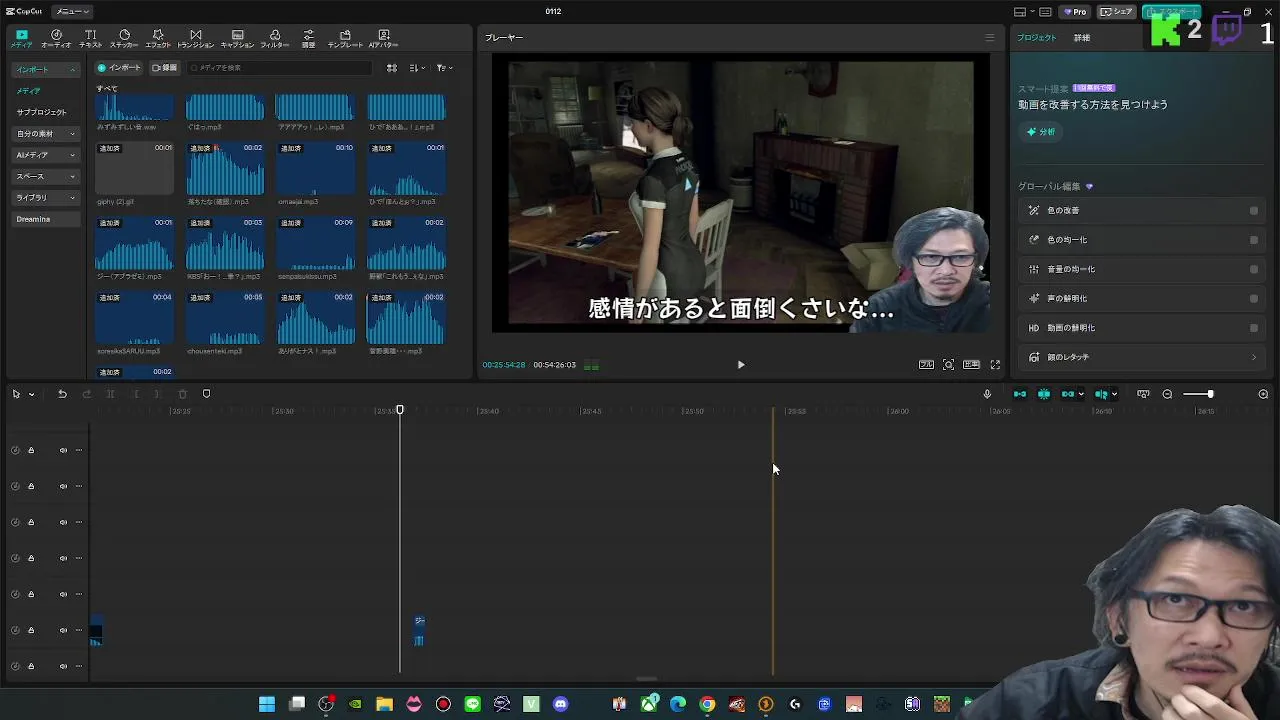Image resolution: width=1280 pixels, height=720 pixels.
Task: Open the AIアバター tool tab
Action: click(x=384, y=39)
